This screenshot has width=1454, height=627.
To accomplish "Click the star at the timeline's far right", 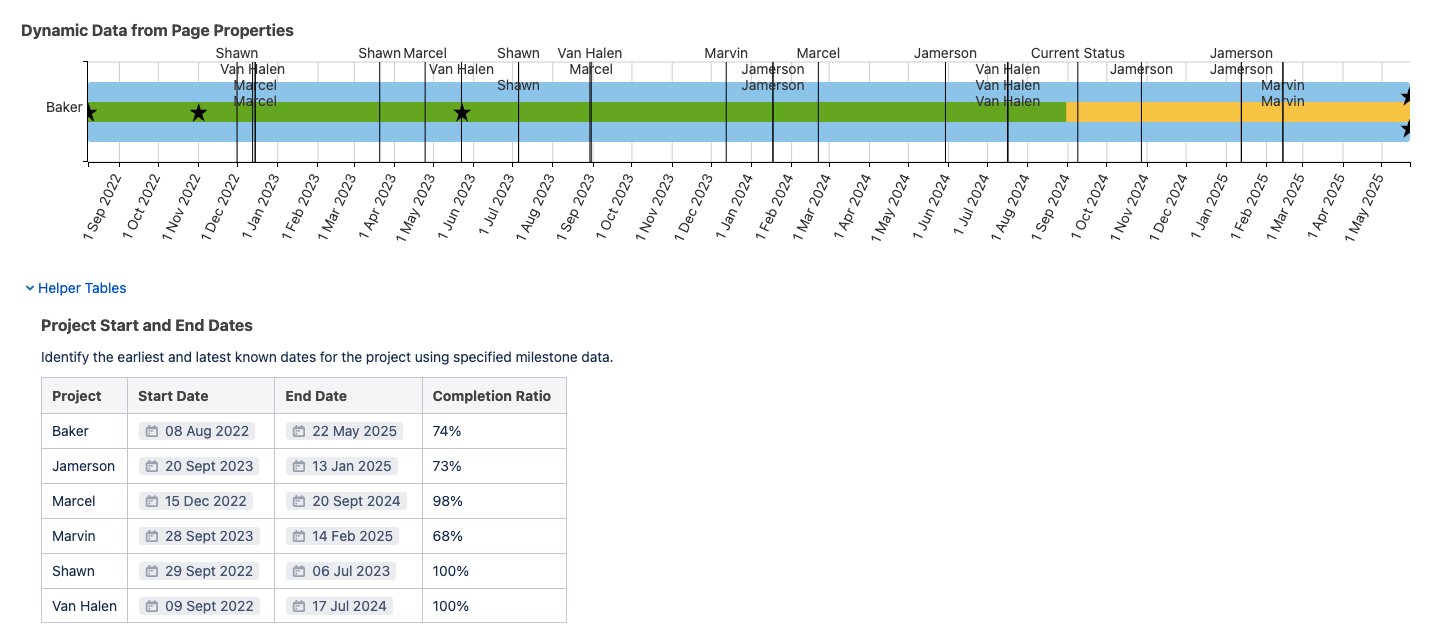I will click(x=1406, y=97).
